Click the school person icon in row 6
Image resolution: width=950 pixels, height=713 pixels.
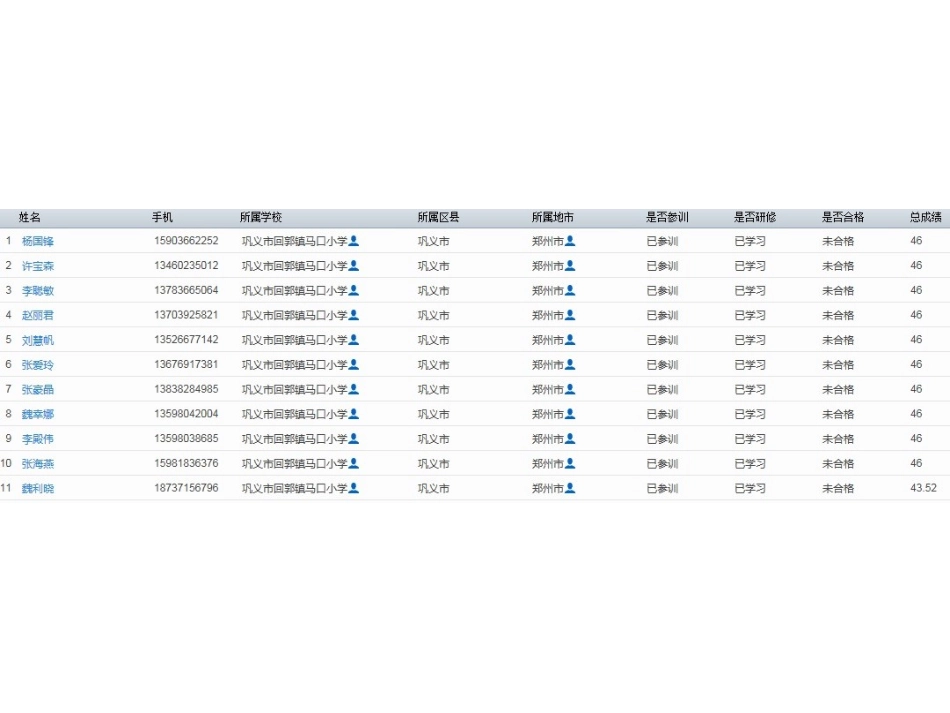click(x=354, y=364)
